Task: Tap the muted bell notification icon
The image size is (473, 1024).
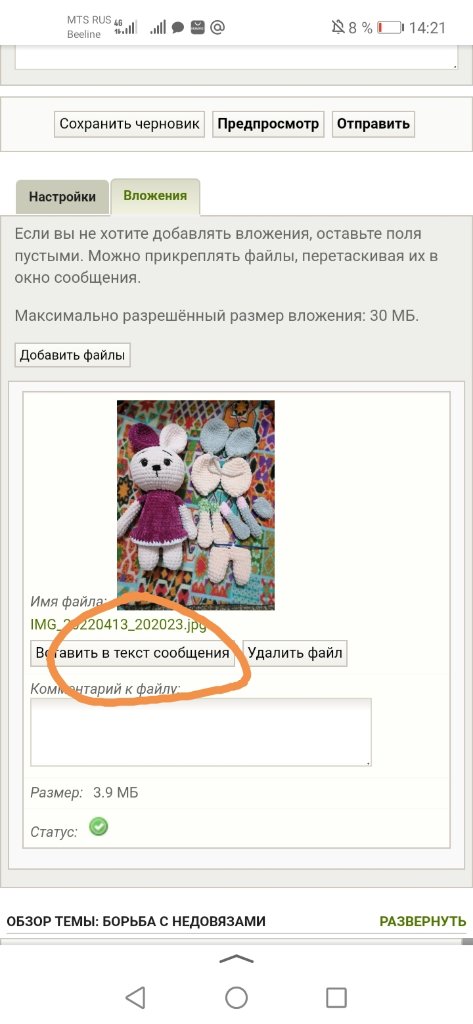Action: tap(338, 27)
